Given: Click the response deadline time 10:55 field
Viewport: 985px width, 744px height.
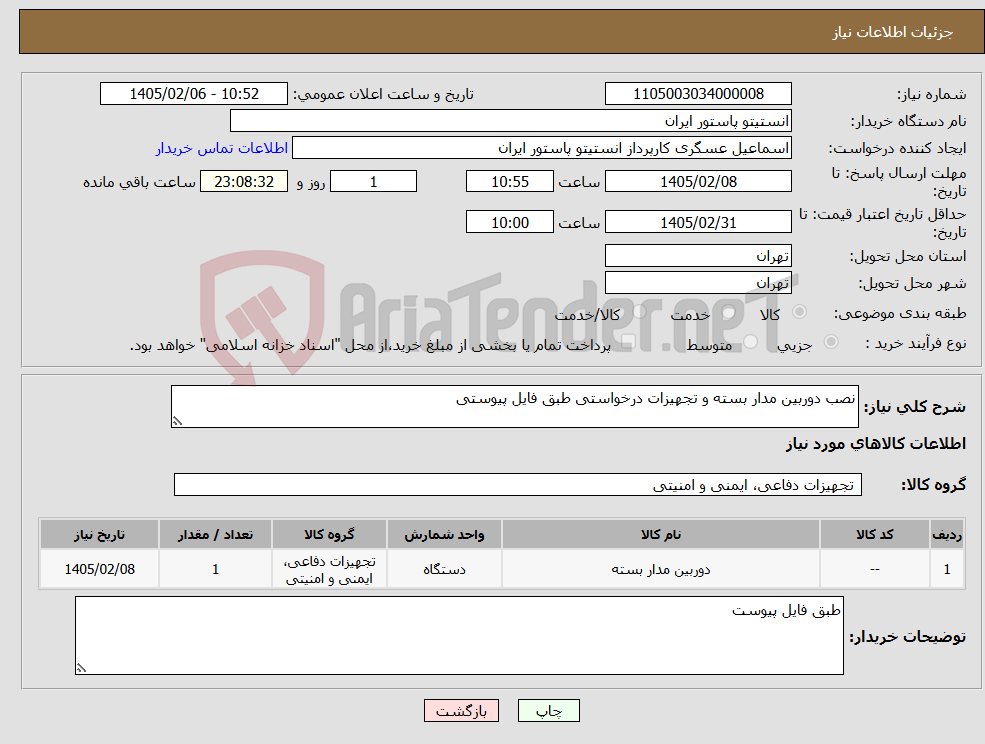Looking at the screenshot, I should [x=509, y=182].
